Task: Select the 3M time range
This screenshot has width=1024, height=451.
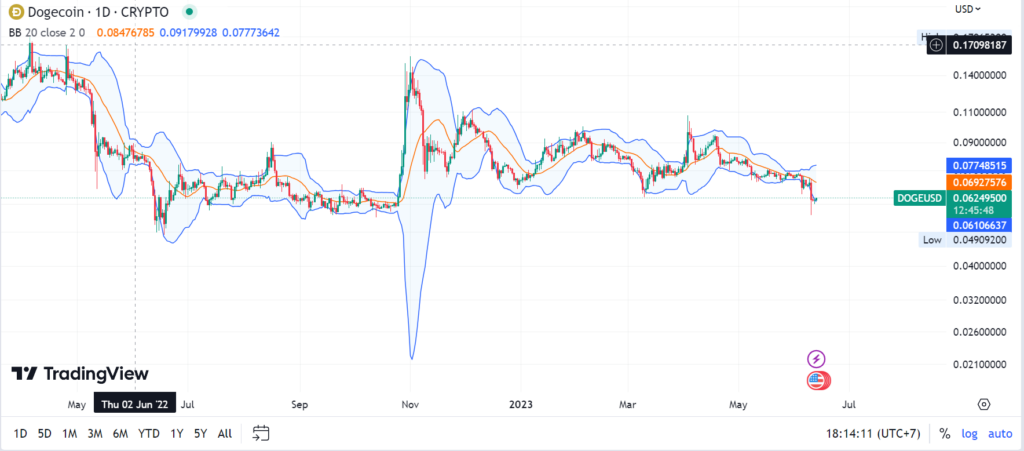Action: (95, 433)
